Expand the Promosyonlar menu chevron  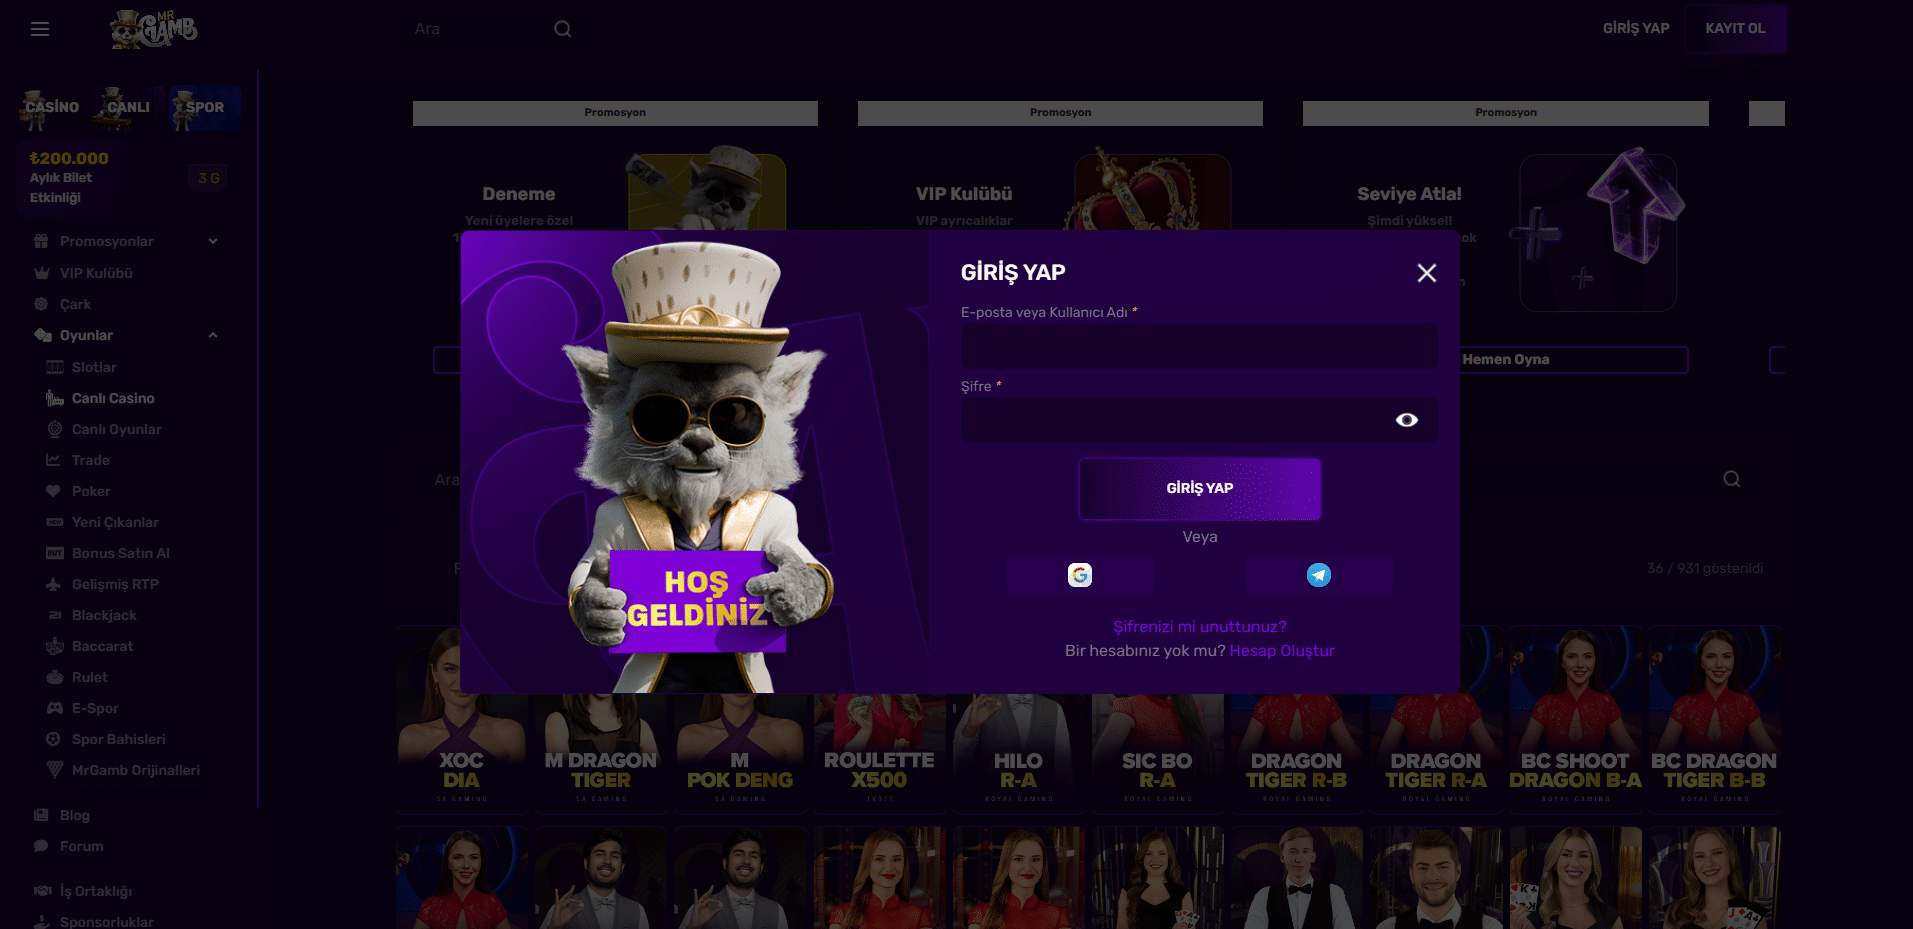click(x=213, y=241)
